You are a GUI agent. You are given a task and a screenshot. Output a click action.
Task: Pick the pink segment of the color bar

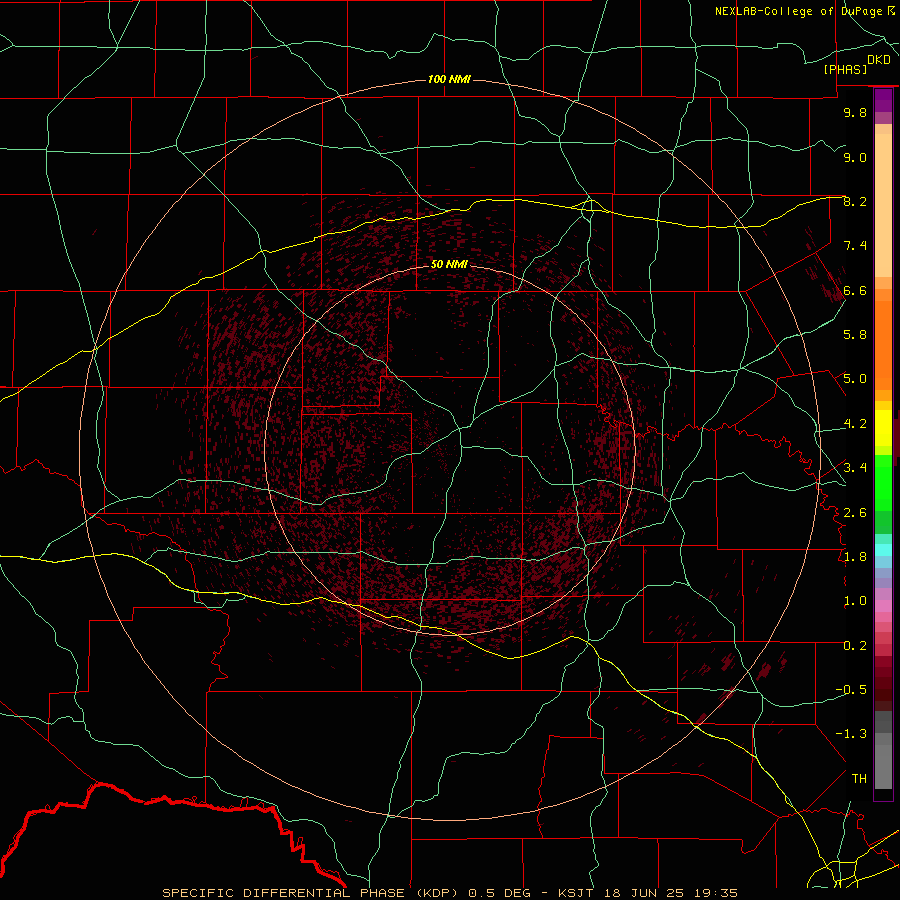[x=883, y=606]
